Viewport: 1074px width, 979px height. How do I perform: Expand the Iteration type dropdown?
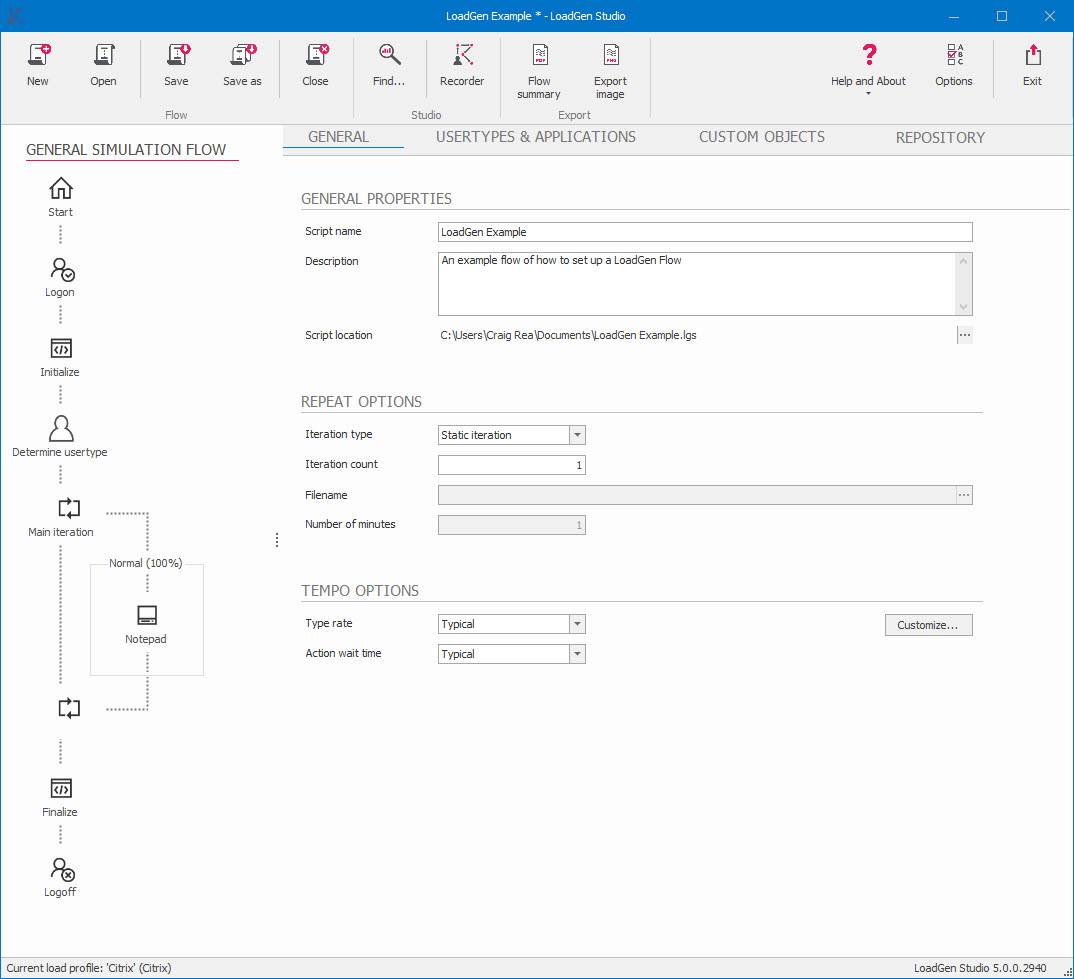coord(577,435)
